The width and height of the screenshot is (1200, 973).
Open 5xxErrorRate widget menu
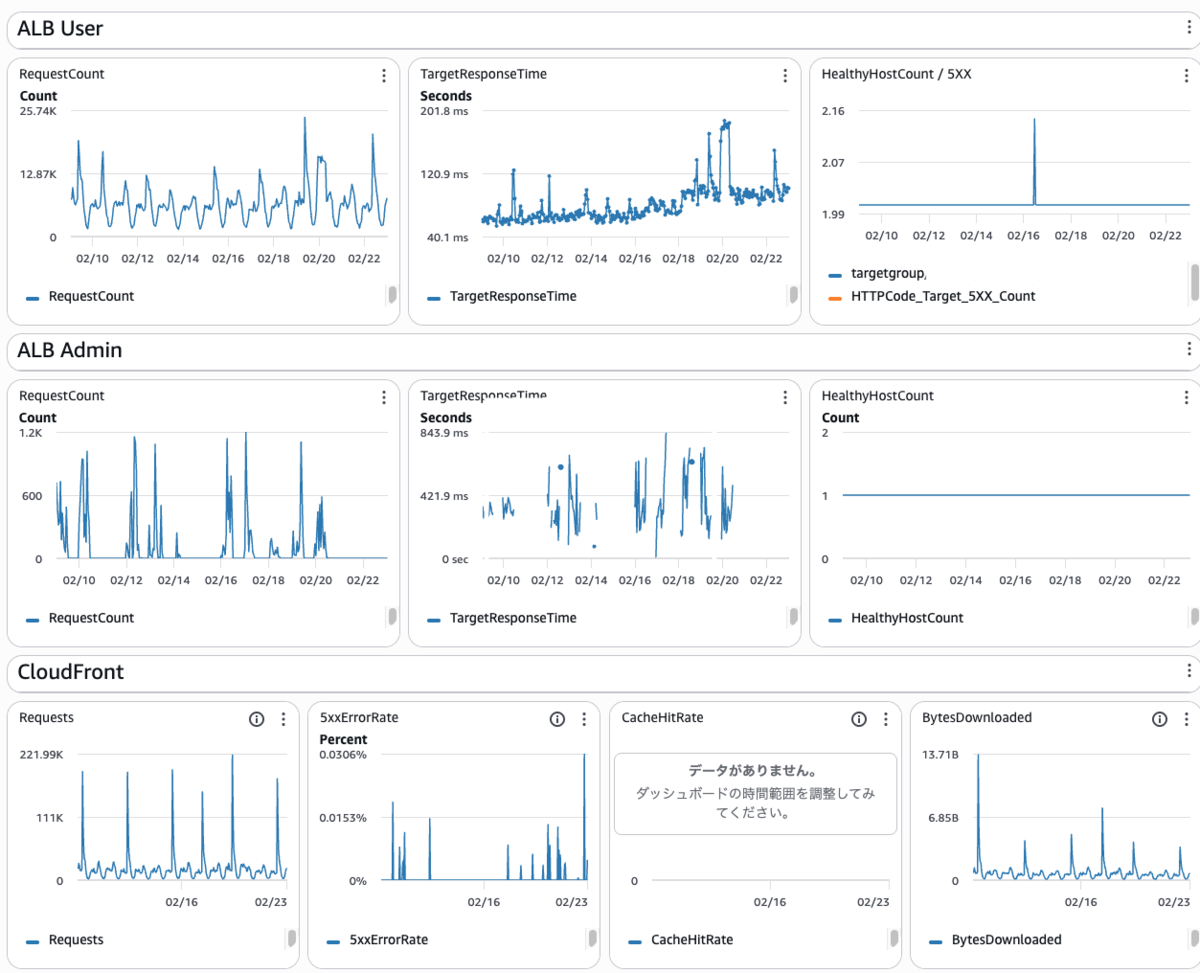click(585, 719)
